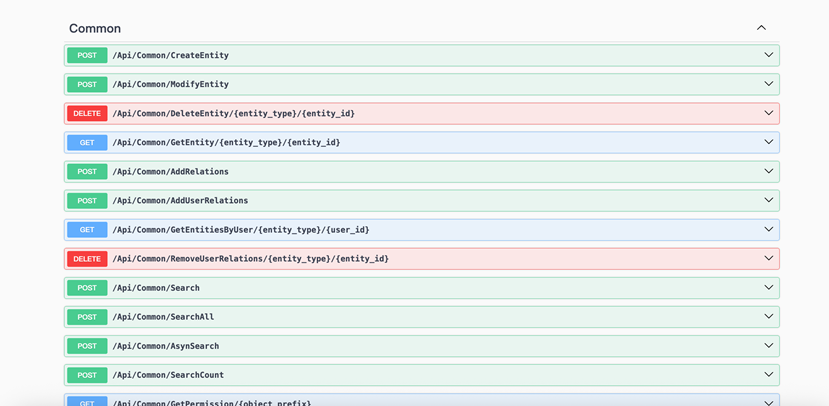The height and width of the screenshot is (406, 829).
Task: Click DELETE badge for RemoveUserRelations
Action: [x=87, y=259]
